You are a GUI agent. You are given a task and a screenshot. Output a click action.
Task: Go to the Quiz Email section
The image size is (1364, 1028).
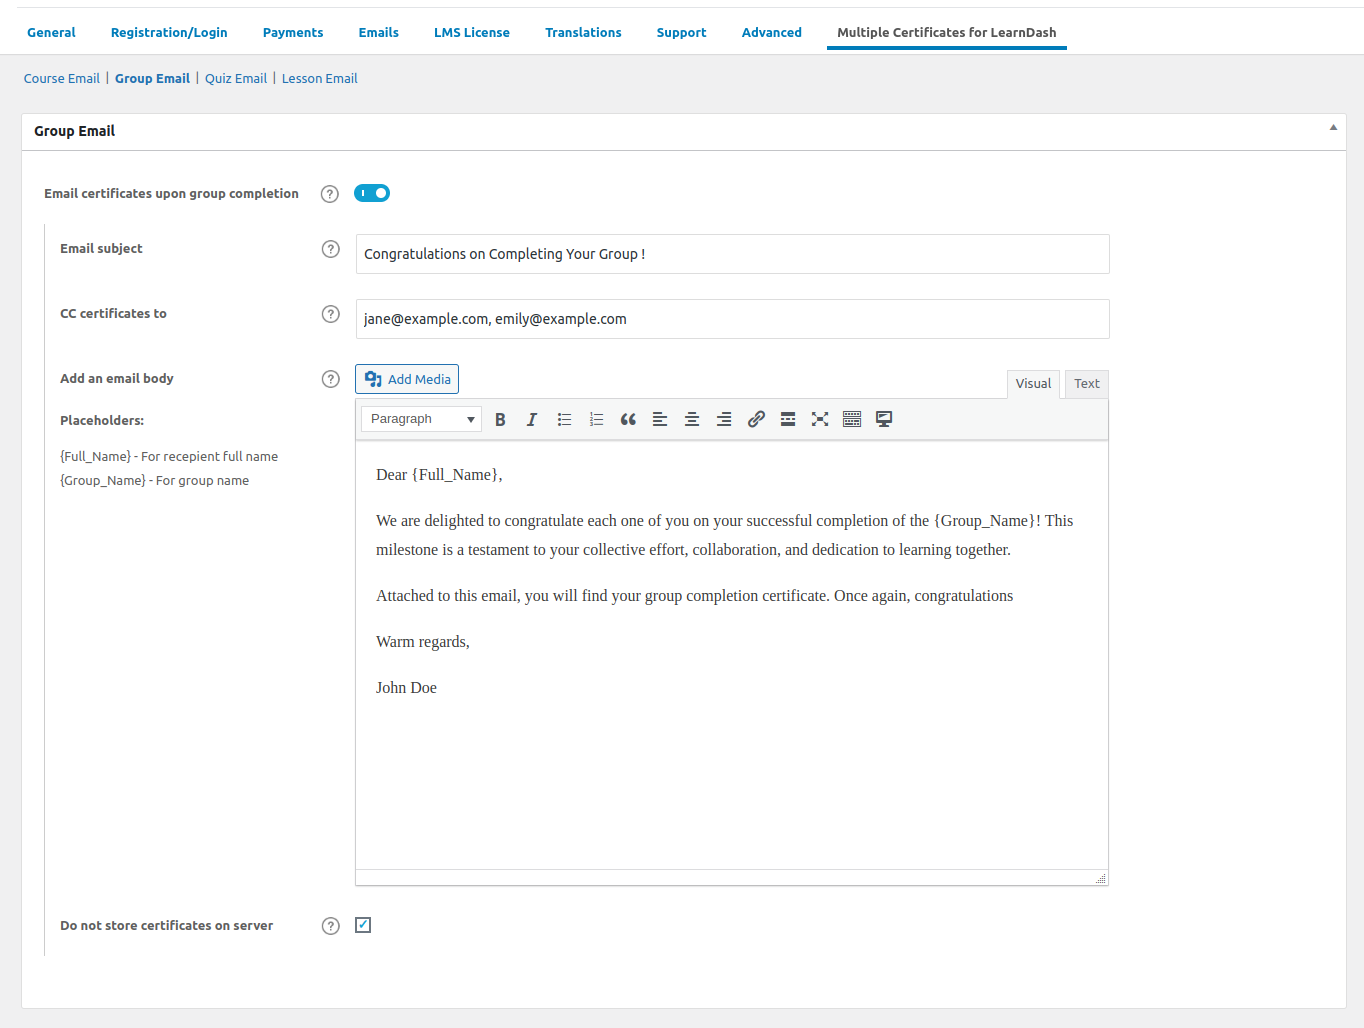coord(236,78)
